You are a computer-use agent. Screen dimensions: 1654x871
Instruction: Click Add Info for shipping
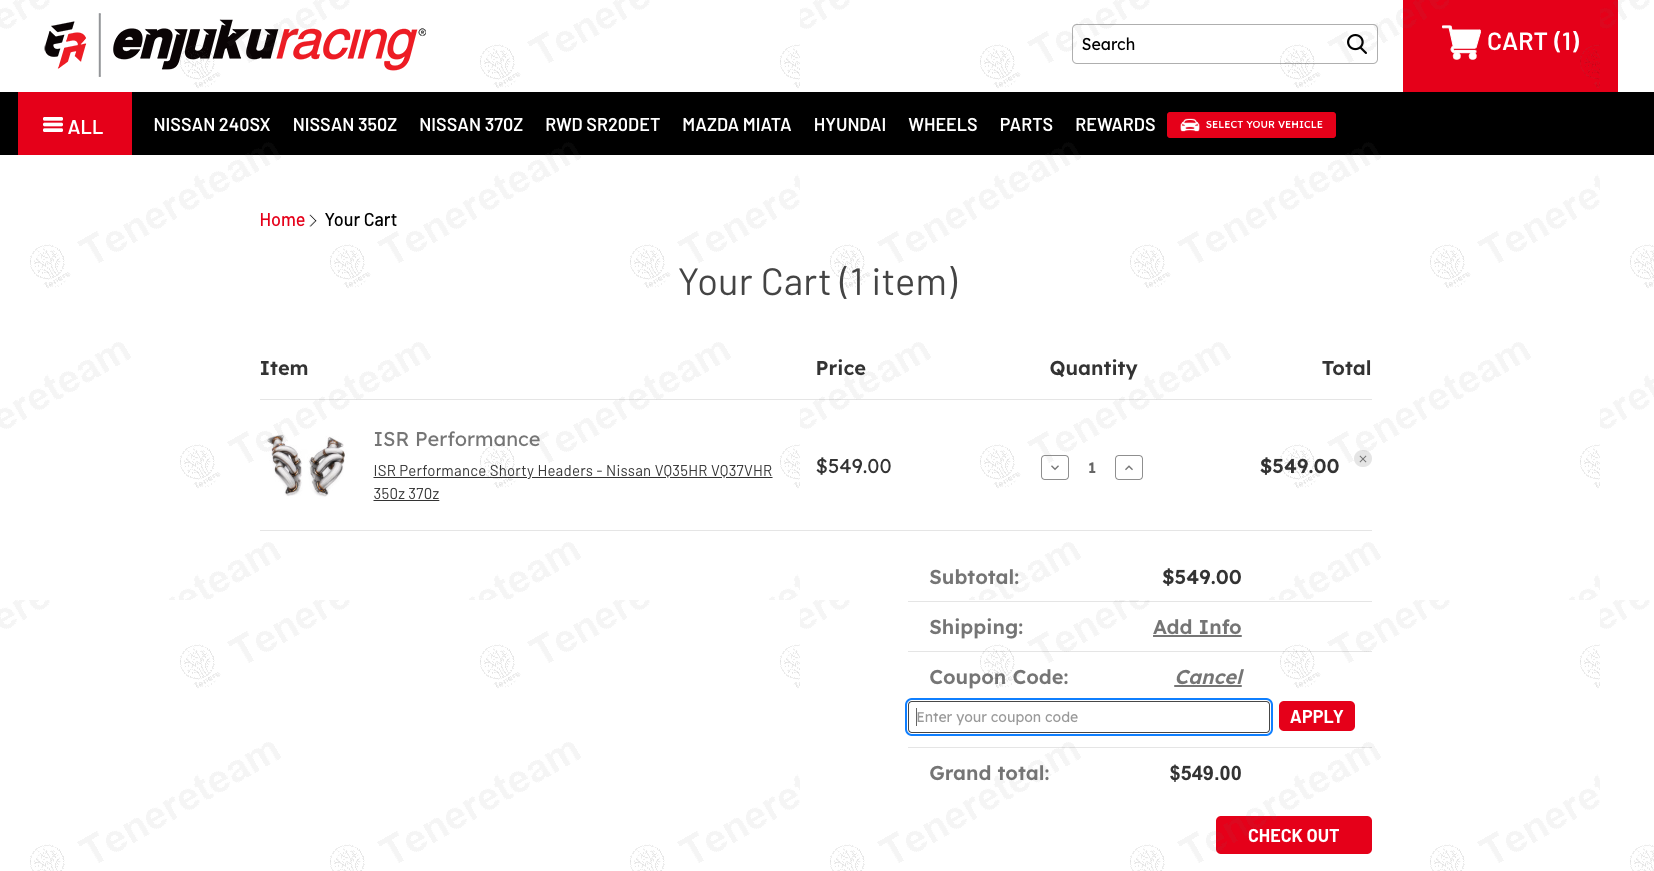point(1197,627)
